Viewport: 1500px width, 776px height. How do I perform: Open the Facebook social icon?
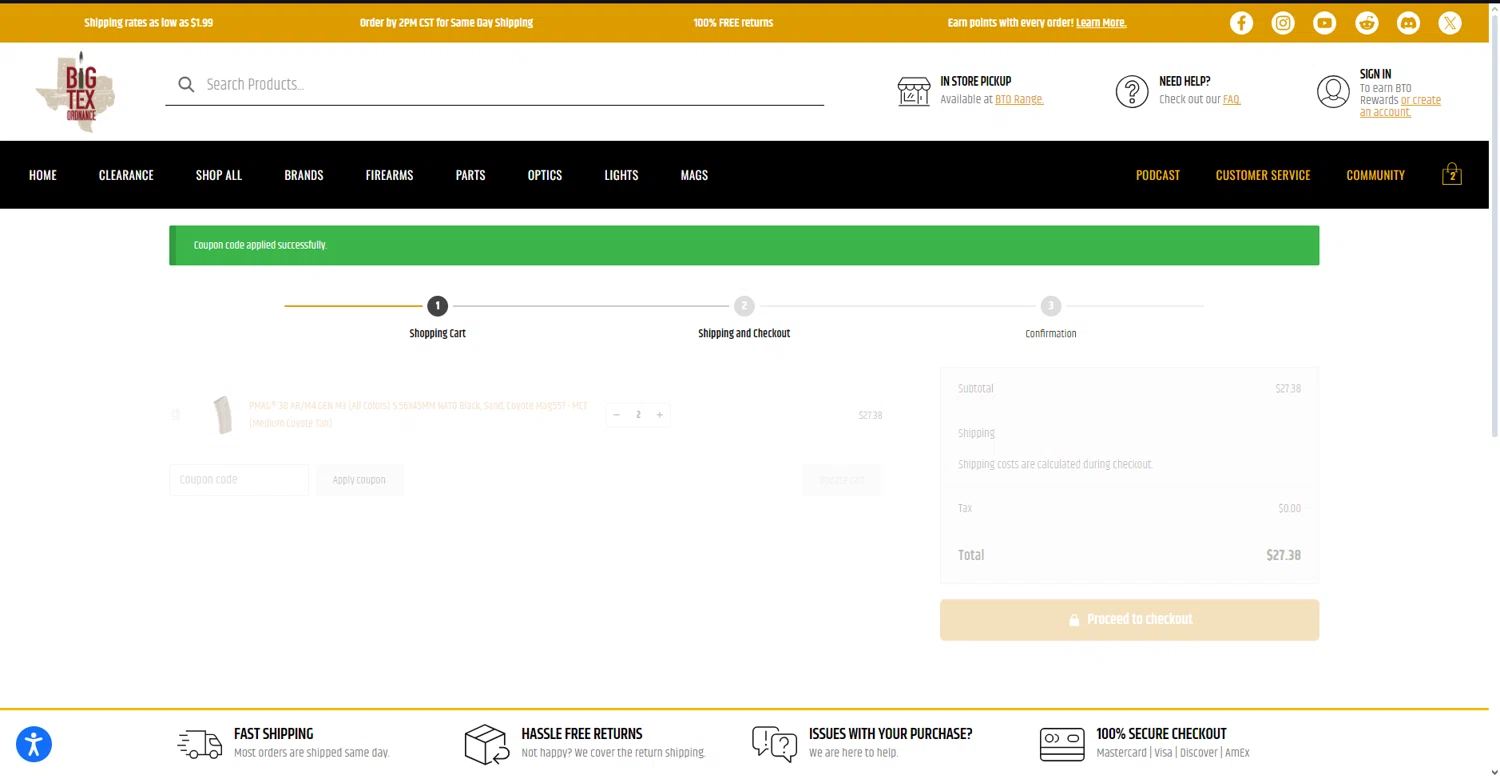pyautogui.click(x=1241, y=23)
